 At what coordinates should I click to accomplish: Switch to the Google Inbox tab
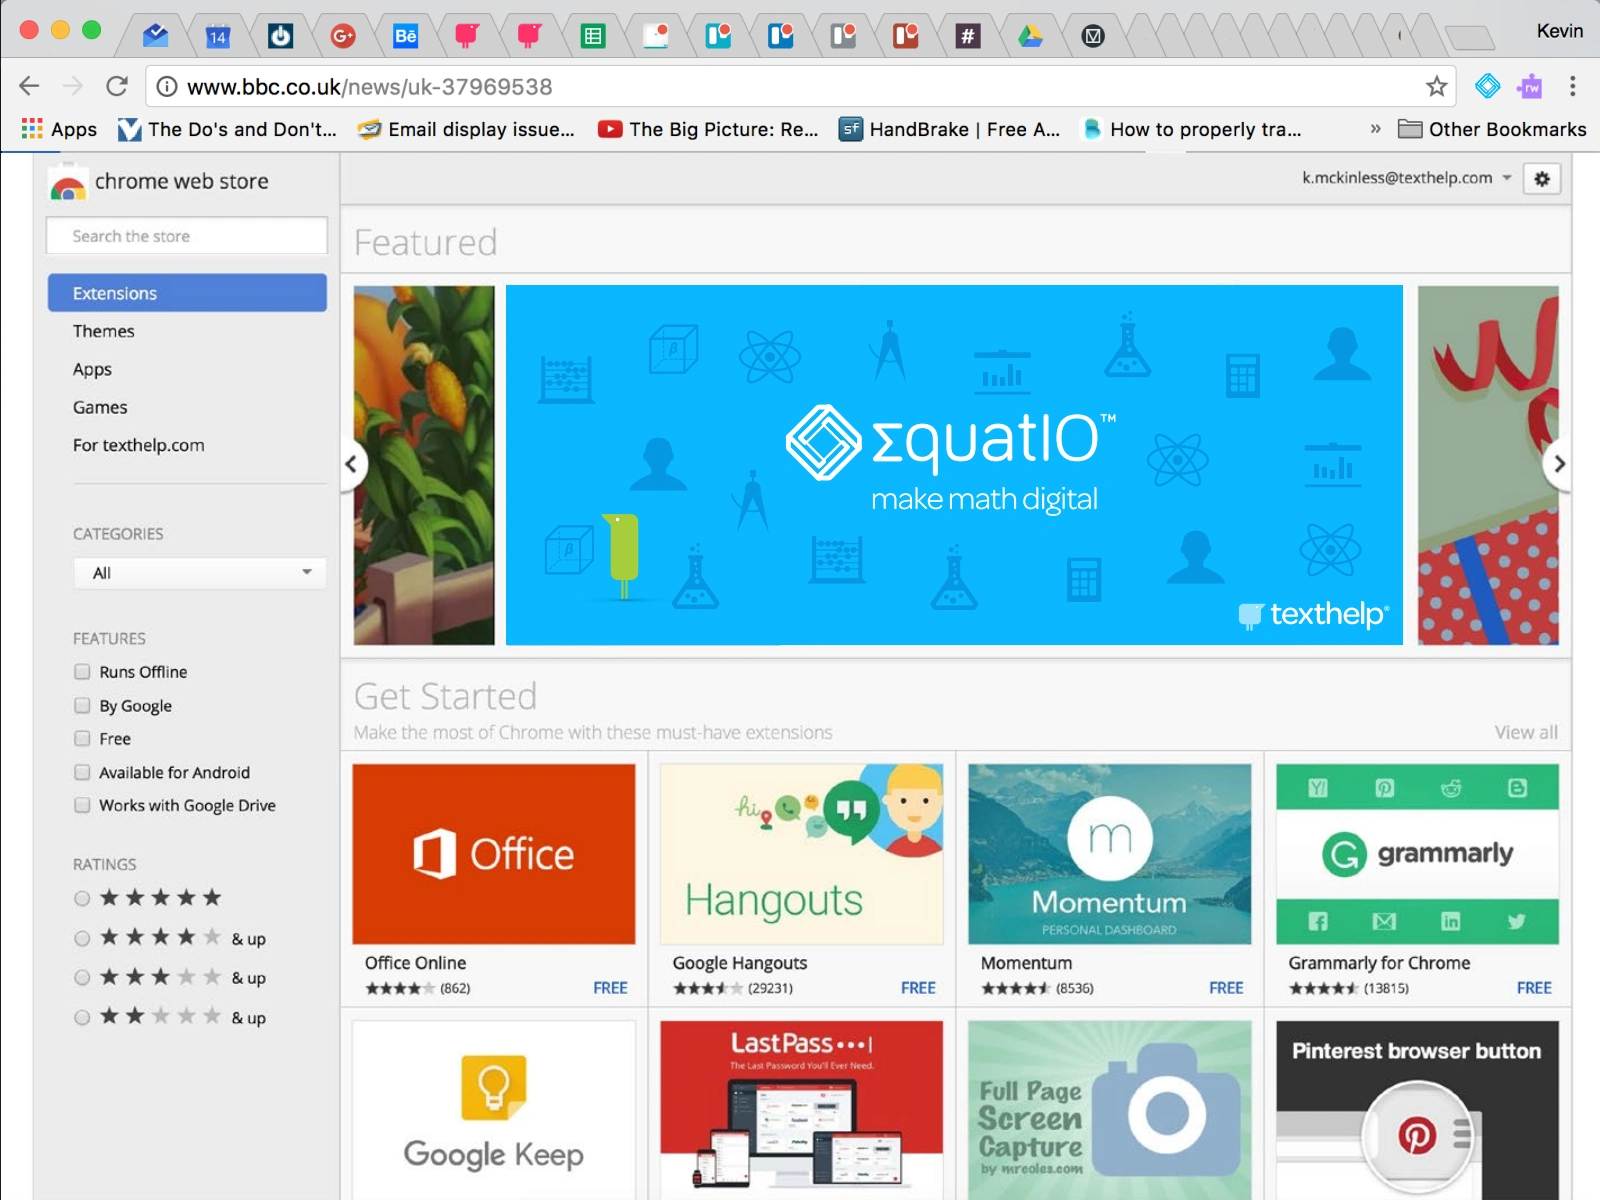(155, 36)
